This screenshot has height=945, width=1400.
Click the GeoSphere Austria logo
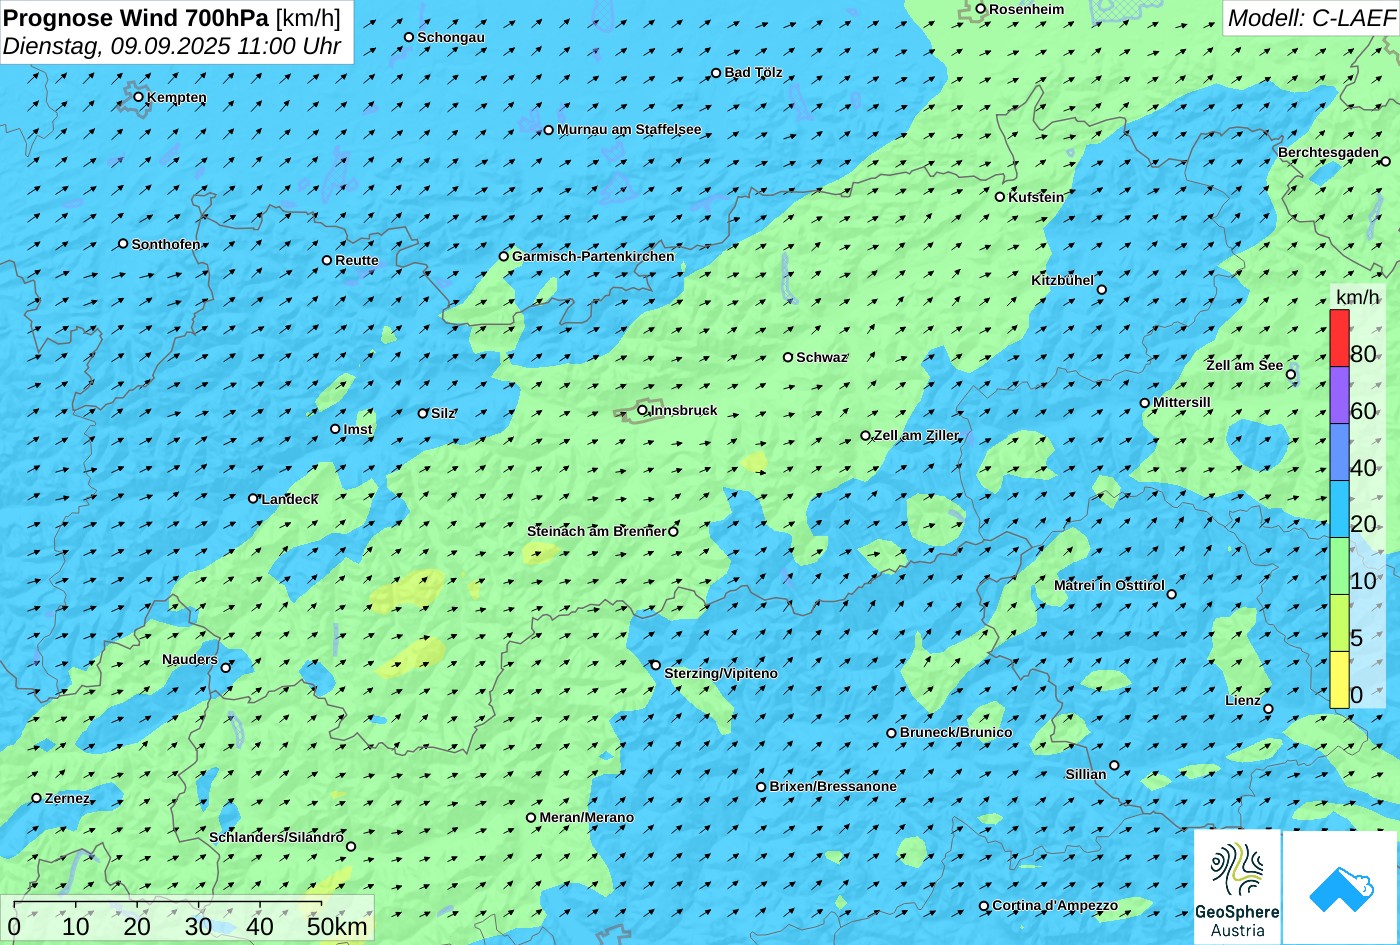pyautogui.click(x=1237, y=887)
